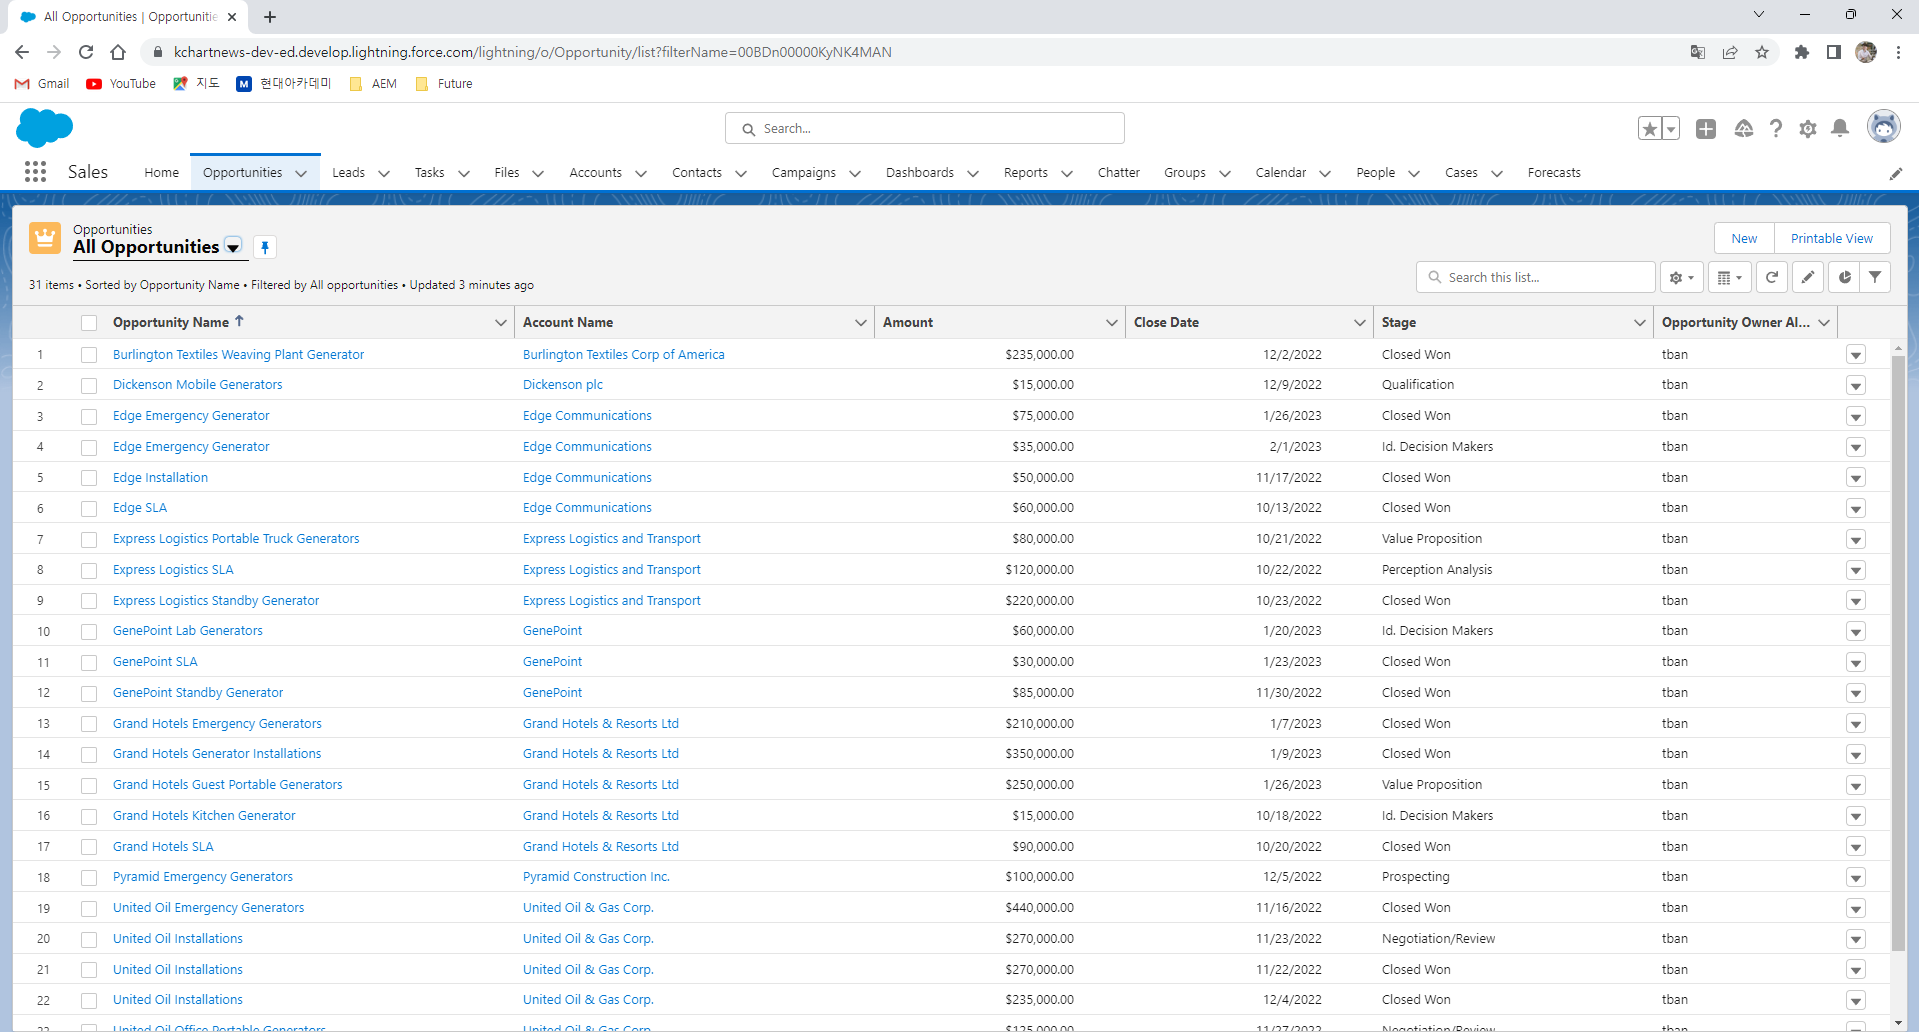This screenshot has height=1032, width=1919.
Task: Check Edge Installation row checkbox
Action: (x=89, y=478)
